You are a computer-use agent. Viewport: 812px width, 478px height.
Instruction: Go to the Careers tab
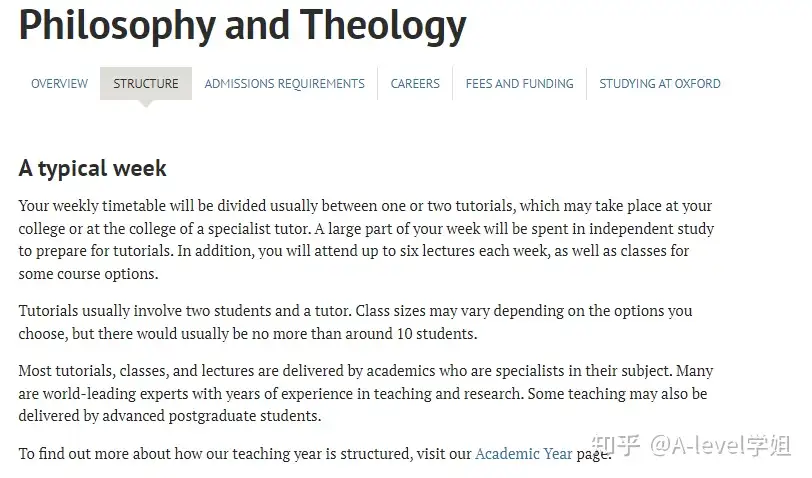pos(415,83)
